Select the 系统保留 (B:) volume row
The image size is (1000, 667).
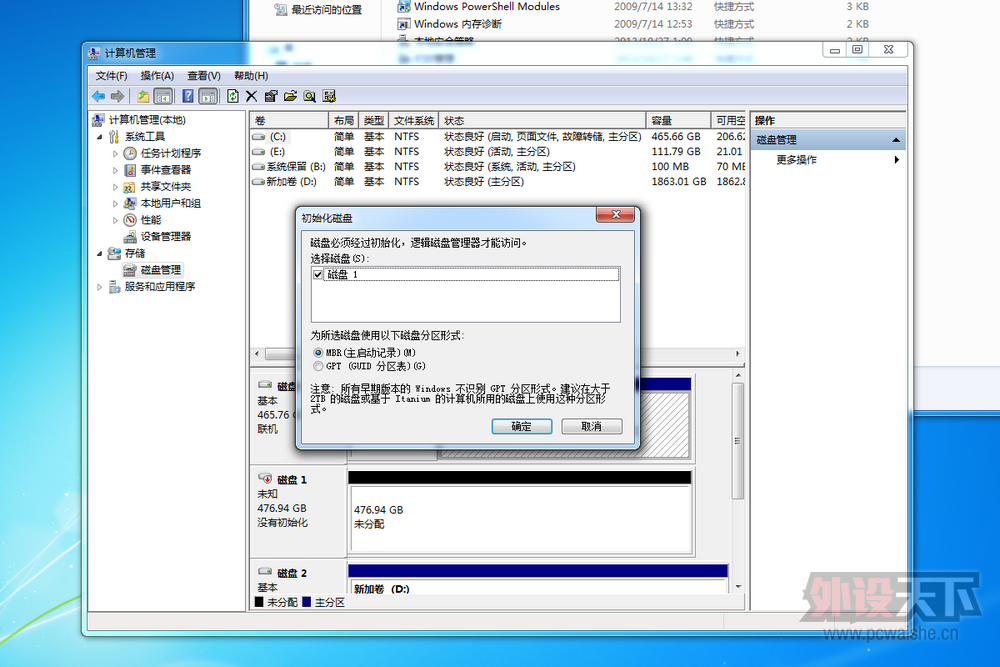coord(497,166)
